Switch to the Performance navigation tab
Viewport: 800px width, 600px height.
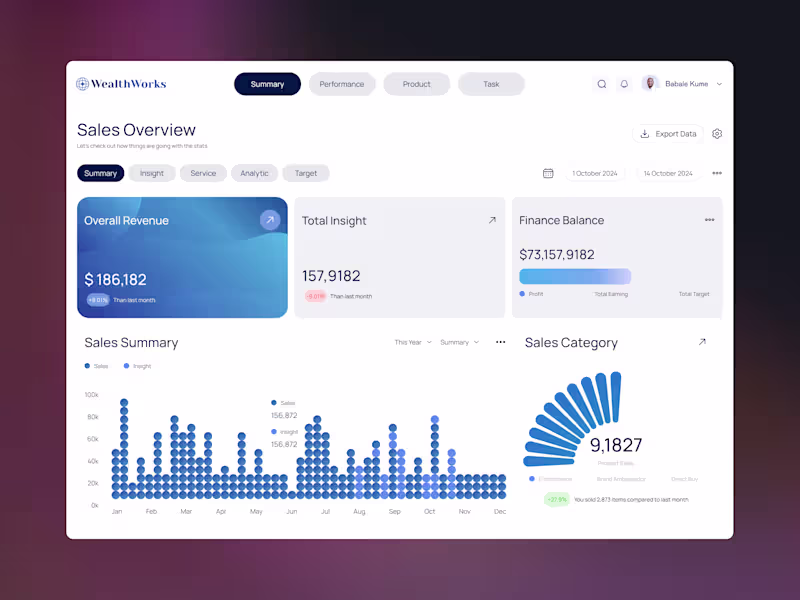pos(342,84)
